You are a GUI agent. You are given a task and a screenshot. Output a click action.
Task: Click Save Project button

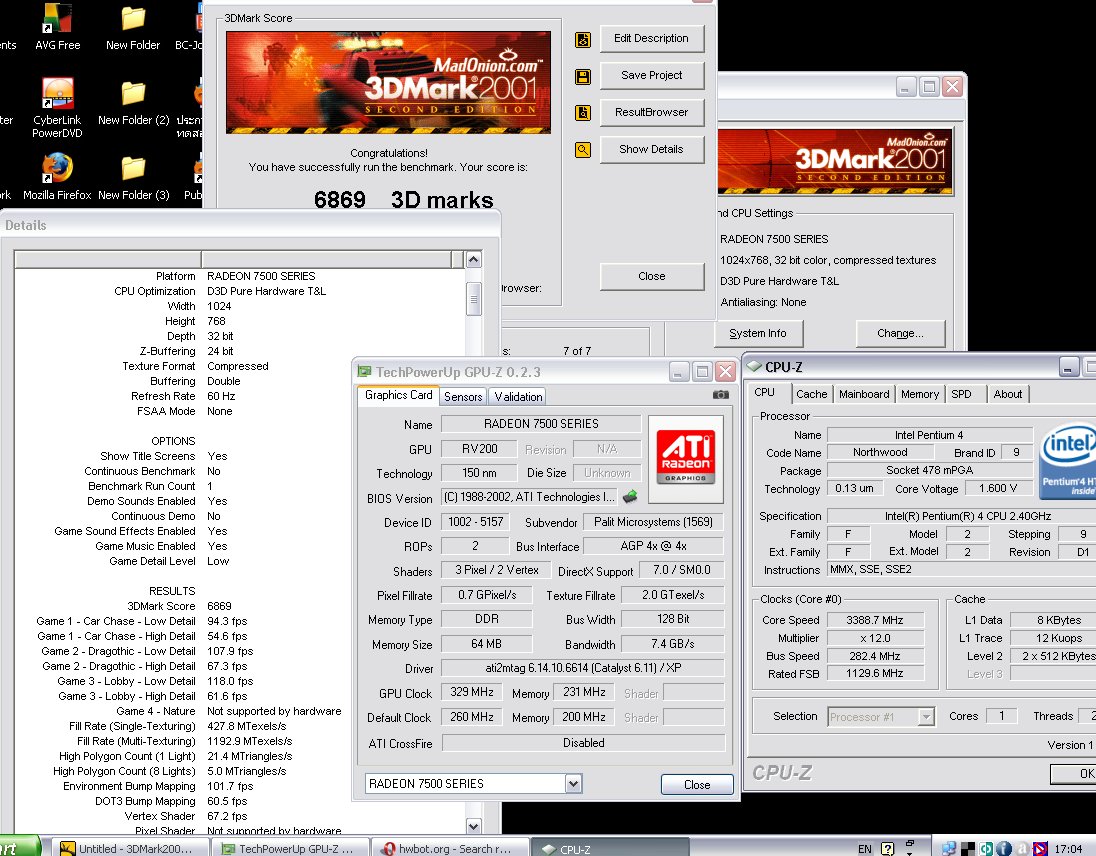pos(651,75)
